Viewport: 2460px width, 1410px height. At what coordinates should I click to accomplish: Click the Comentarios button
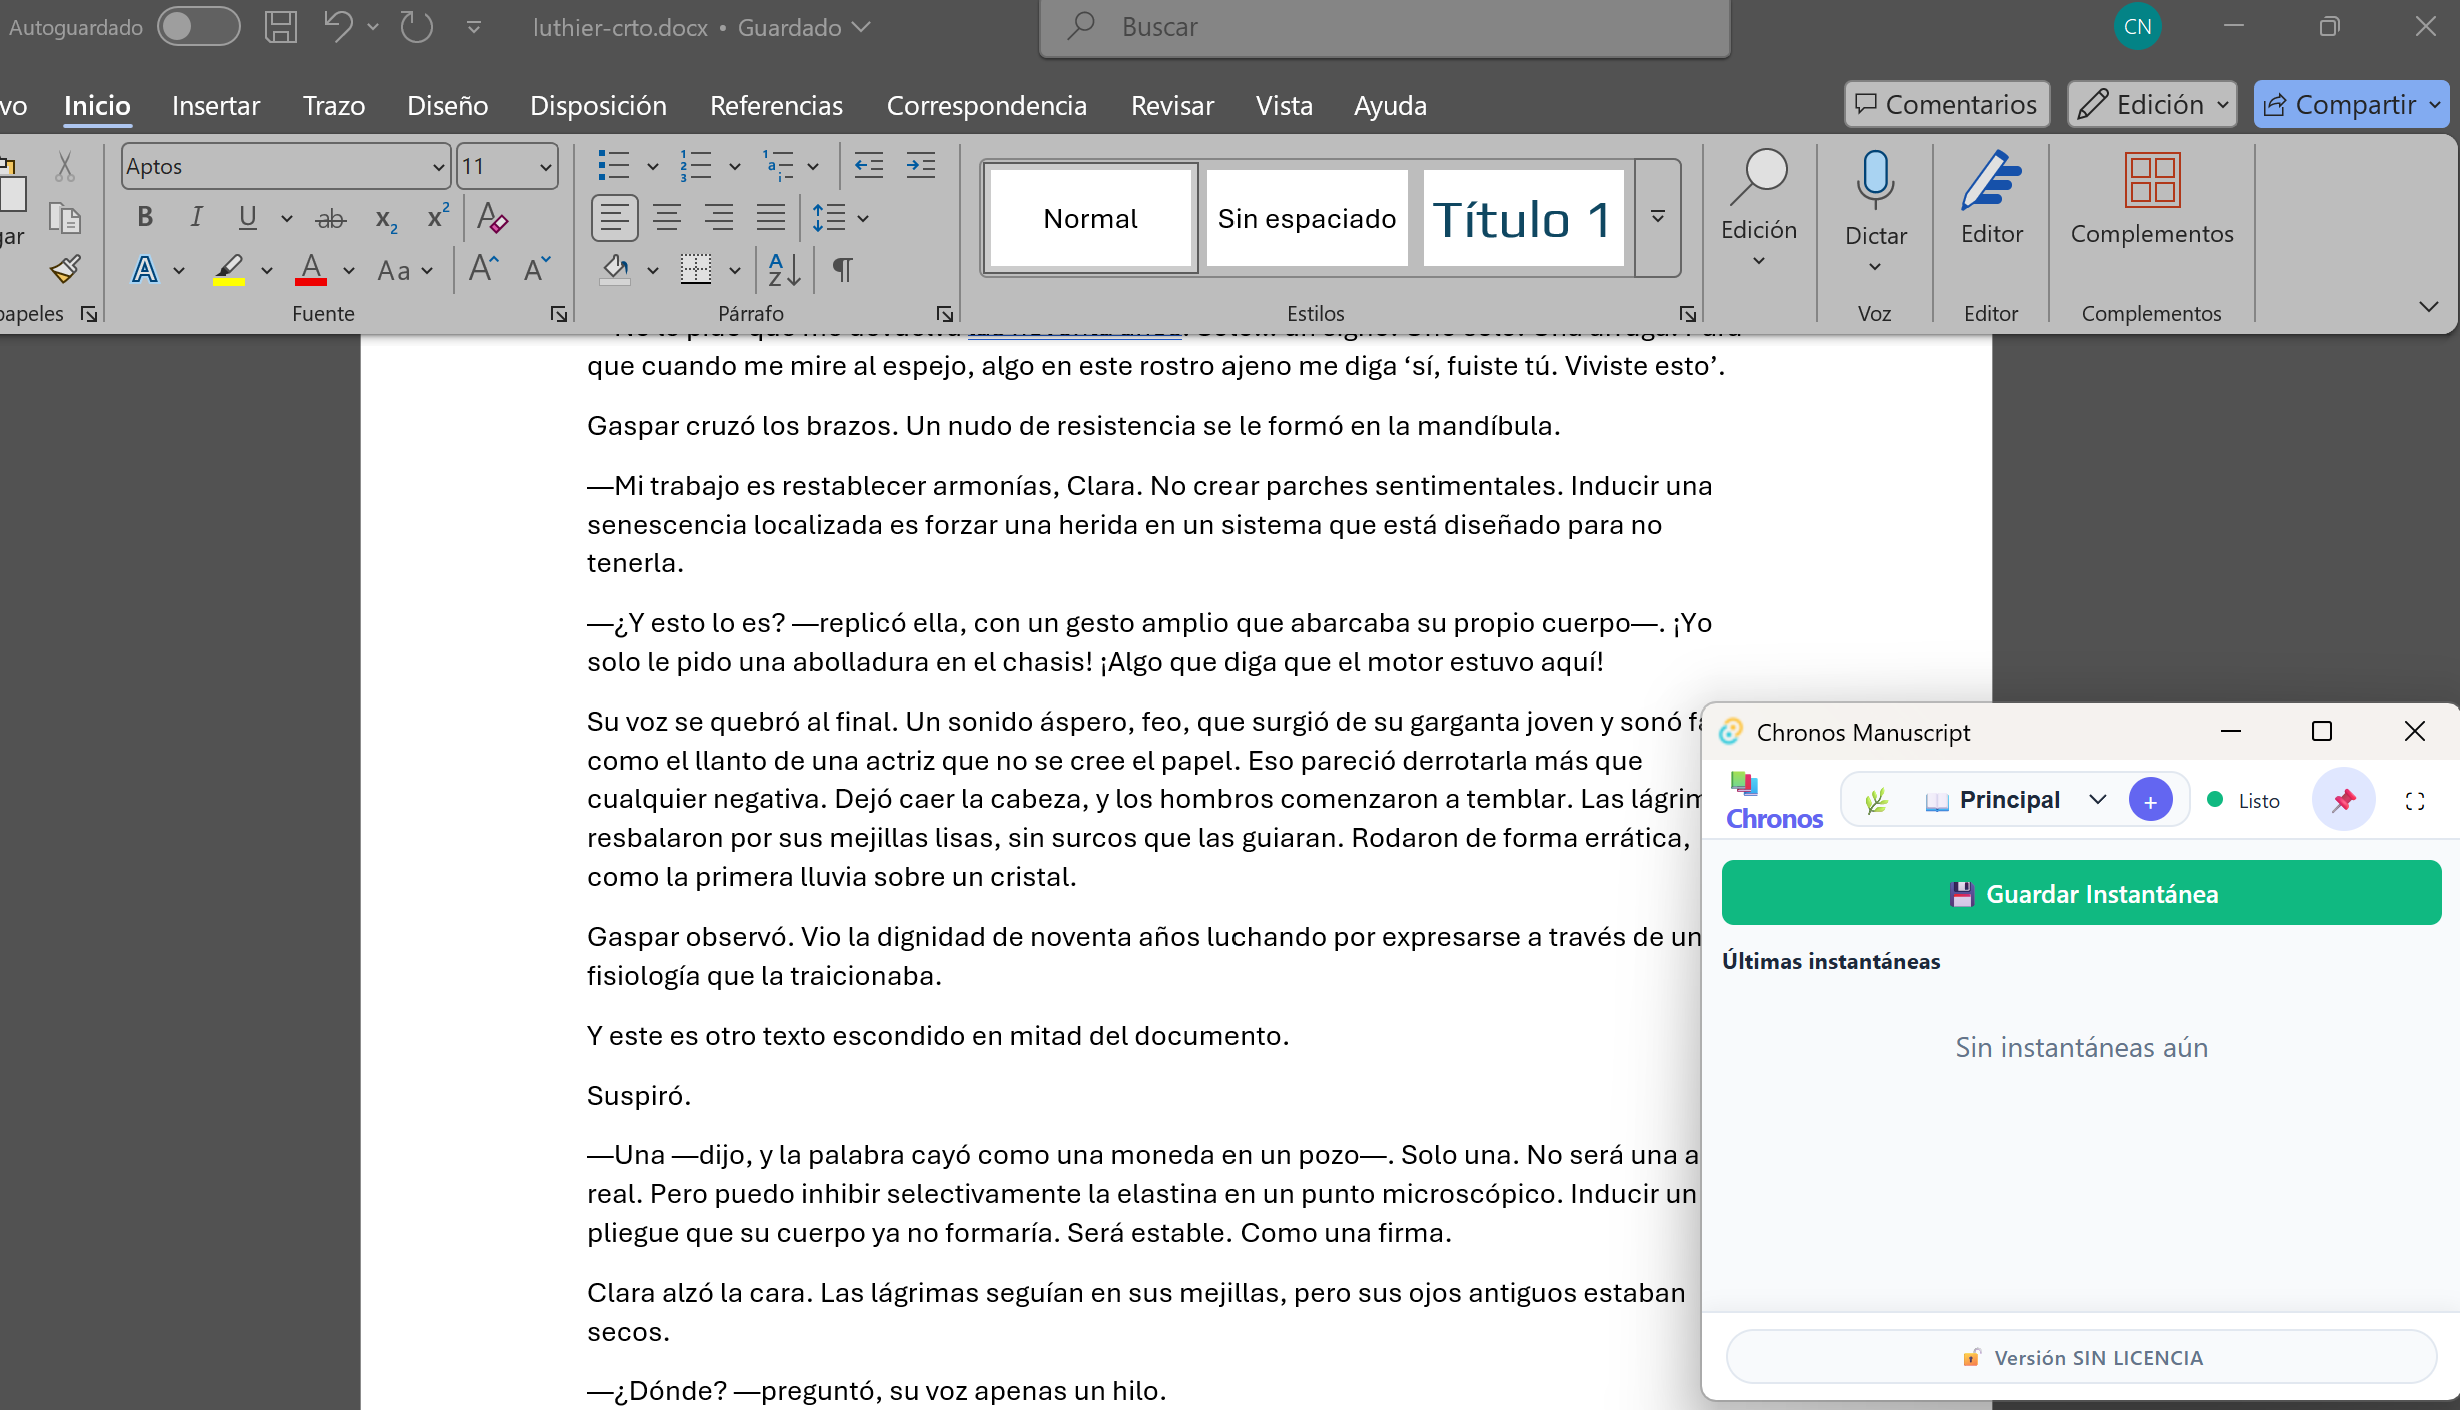(x=1947, y=104)
